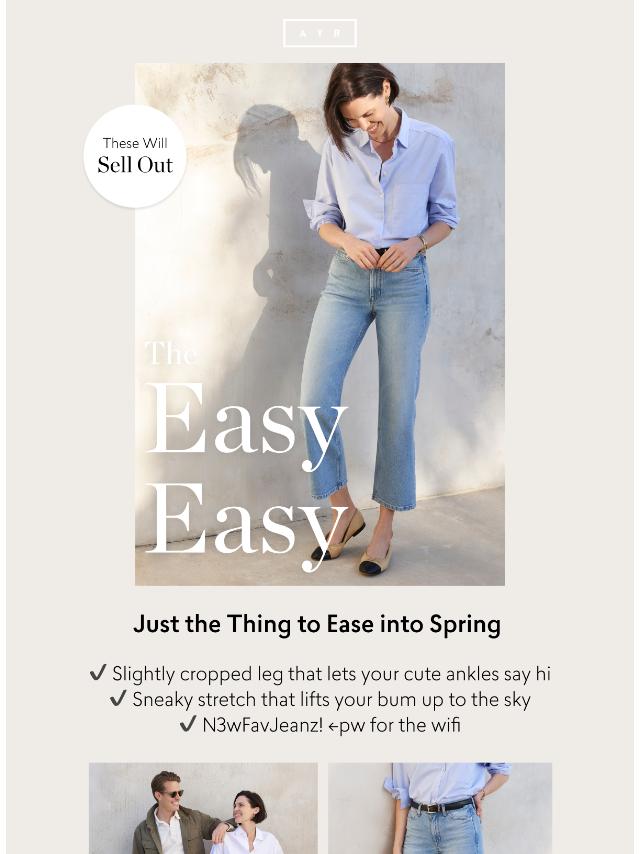640x854 pixels.
Task: Open the belted jeans close-up thumbnail
Action: pos(440,808)
